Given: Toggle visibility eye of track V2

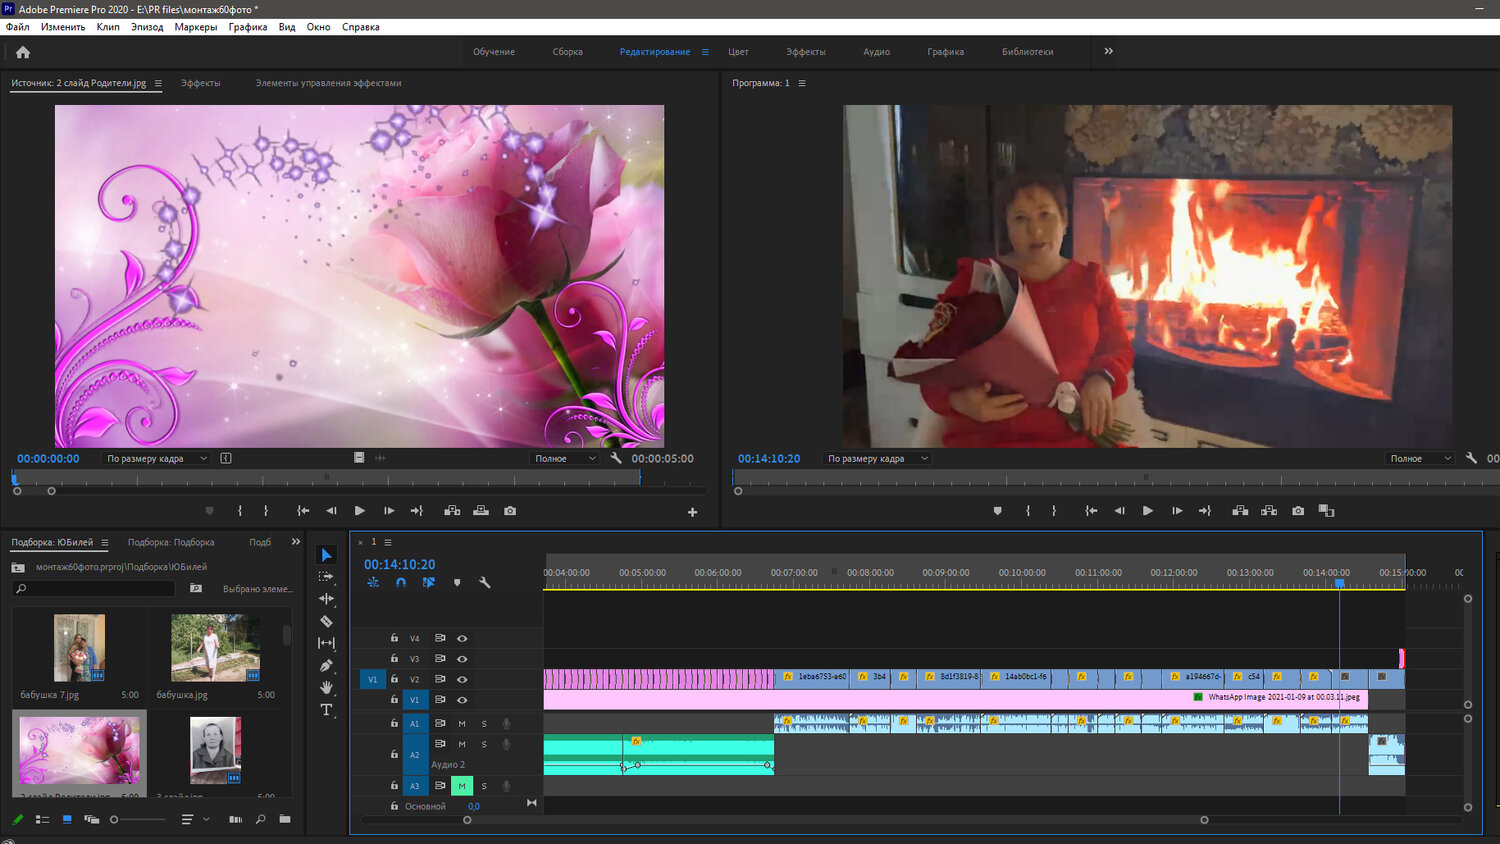Looking at the screenshot, I should pos(462,680).
